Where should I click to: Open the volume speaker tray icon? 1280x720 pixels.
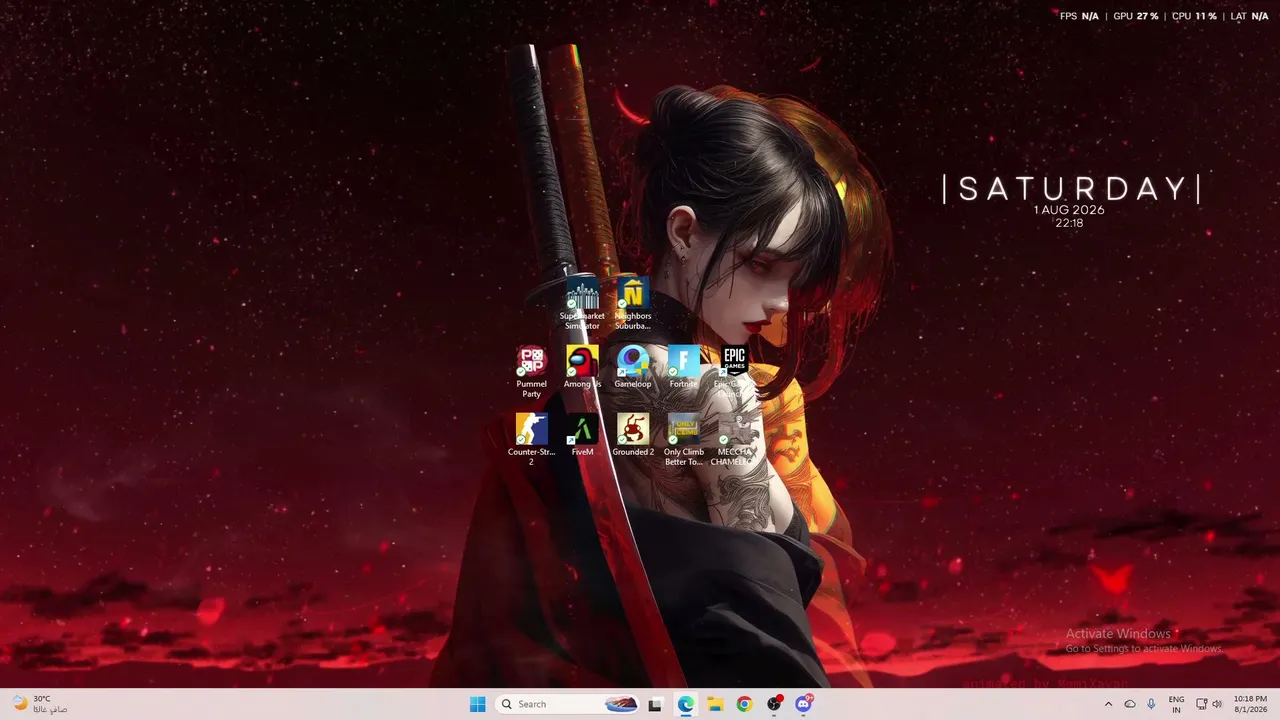pyautogui.click(x=1217, y=704)
